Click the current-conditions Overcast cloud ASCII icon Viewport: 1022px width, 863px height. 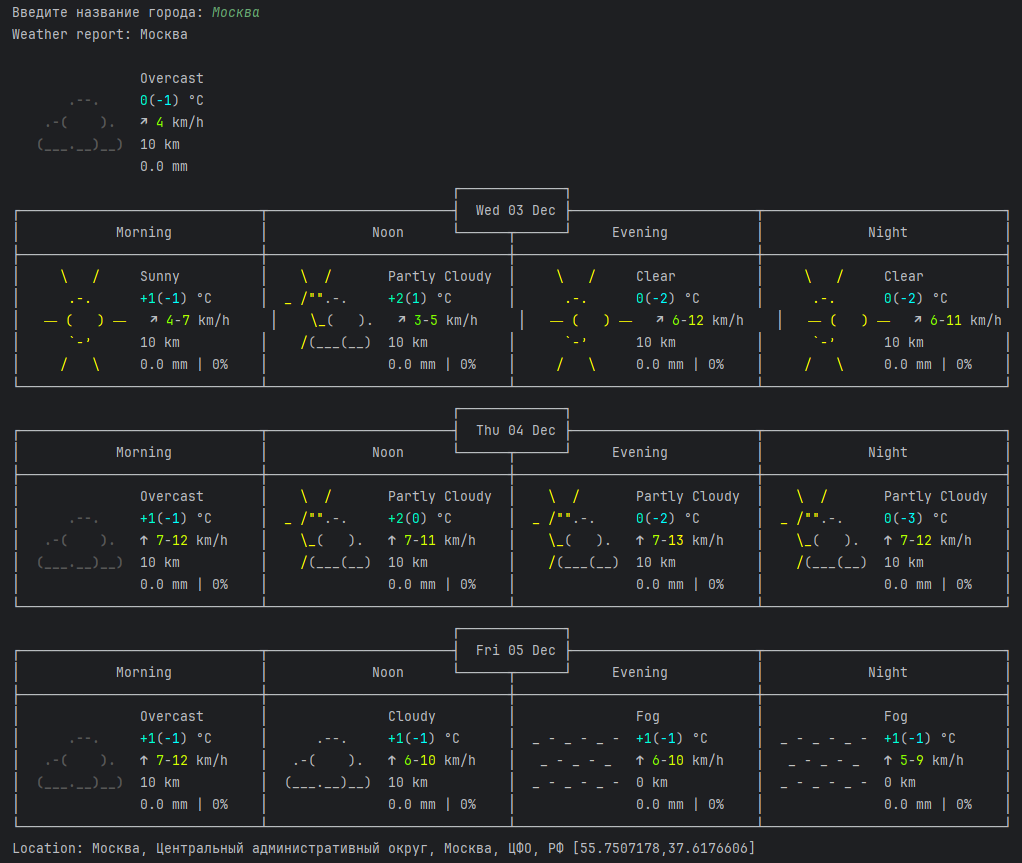[80, 123]
